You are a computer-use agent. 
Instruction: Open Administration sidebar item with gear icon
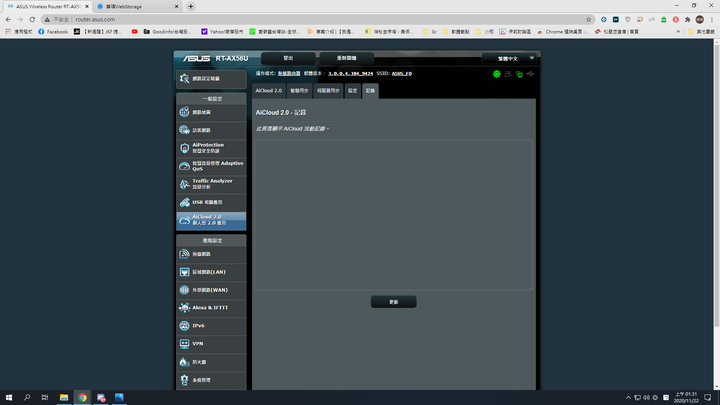pos(211,380)
